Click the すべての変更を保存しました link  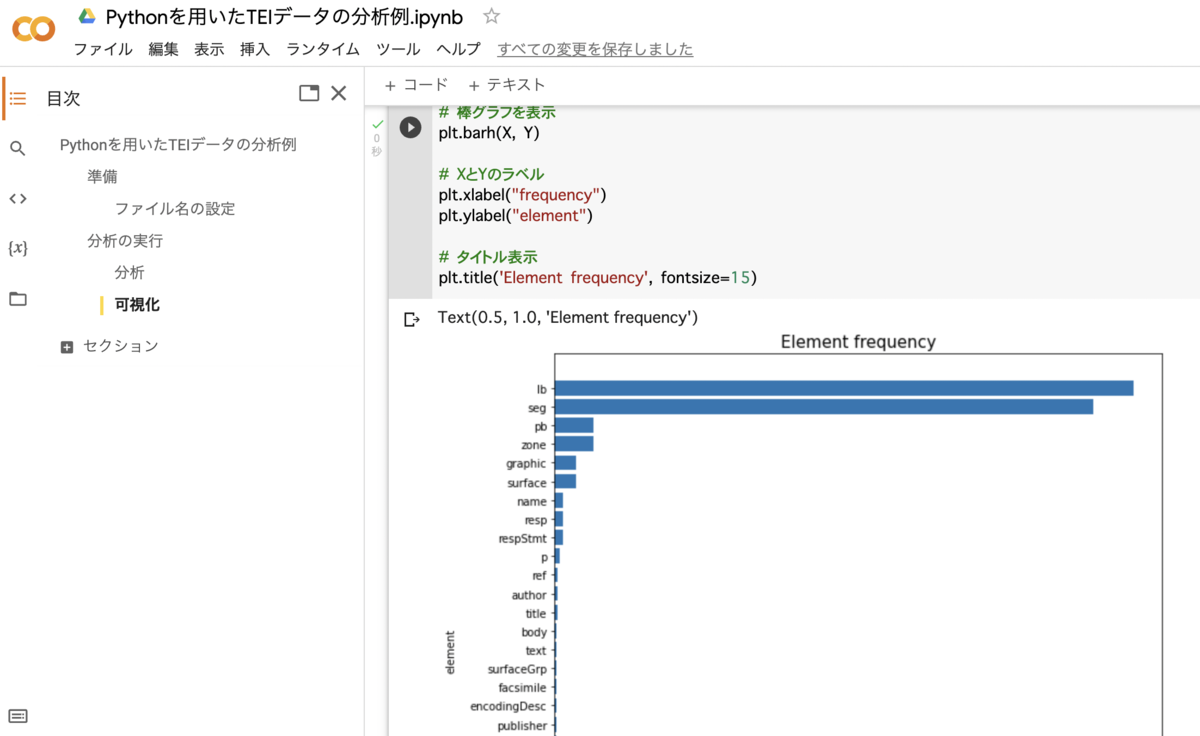(594, 47)
